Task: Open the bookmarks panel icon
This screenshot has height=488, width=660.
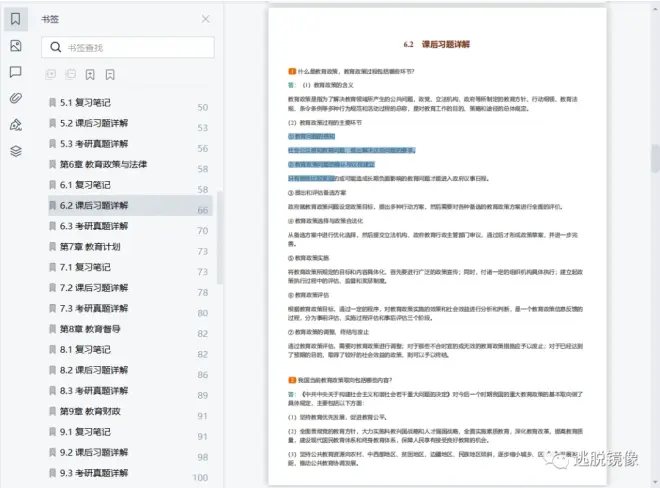Action: 15,19
